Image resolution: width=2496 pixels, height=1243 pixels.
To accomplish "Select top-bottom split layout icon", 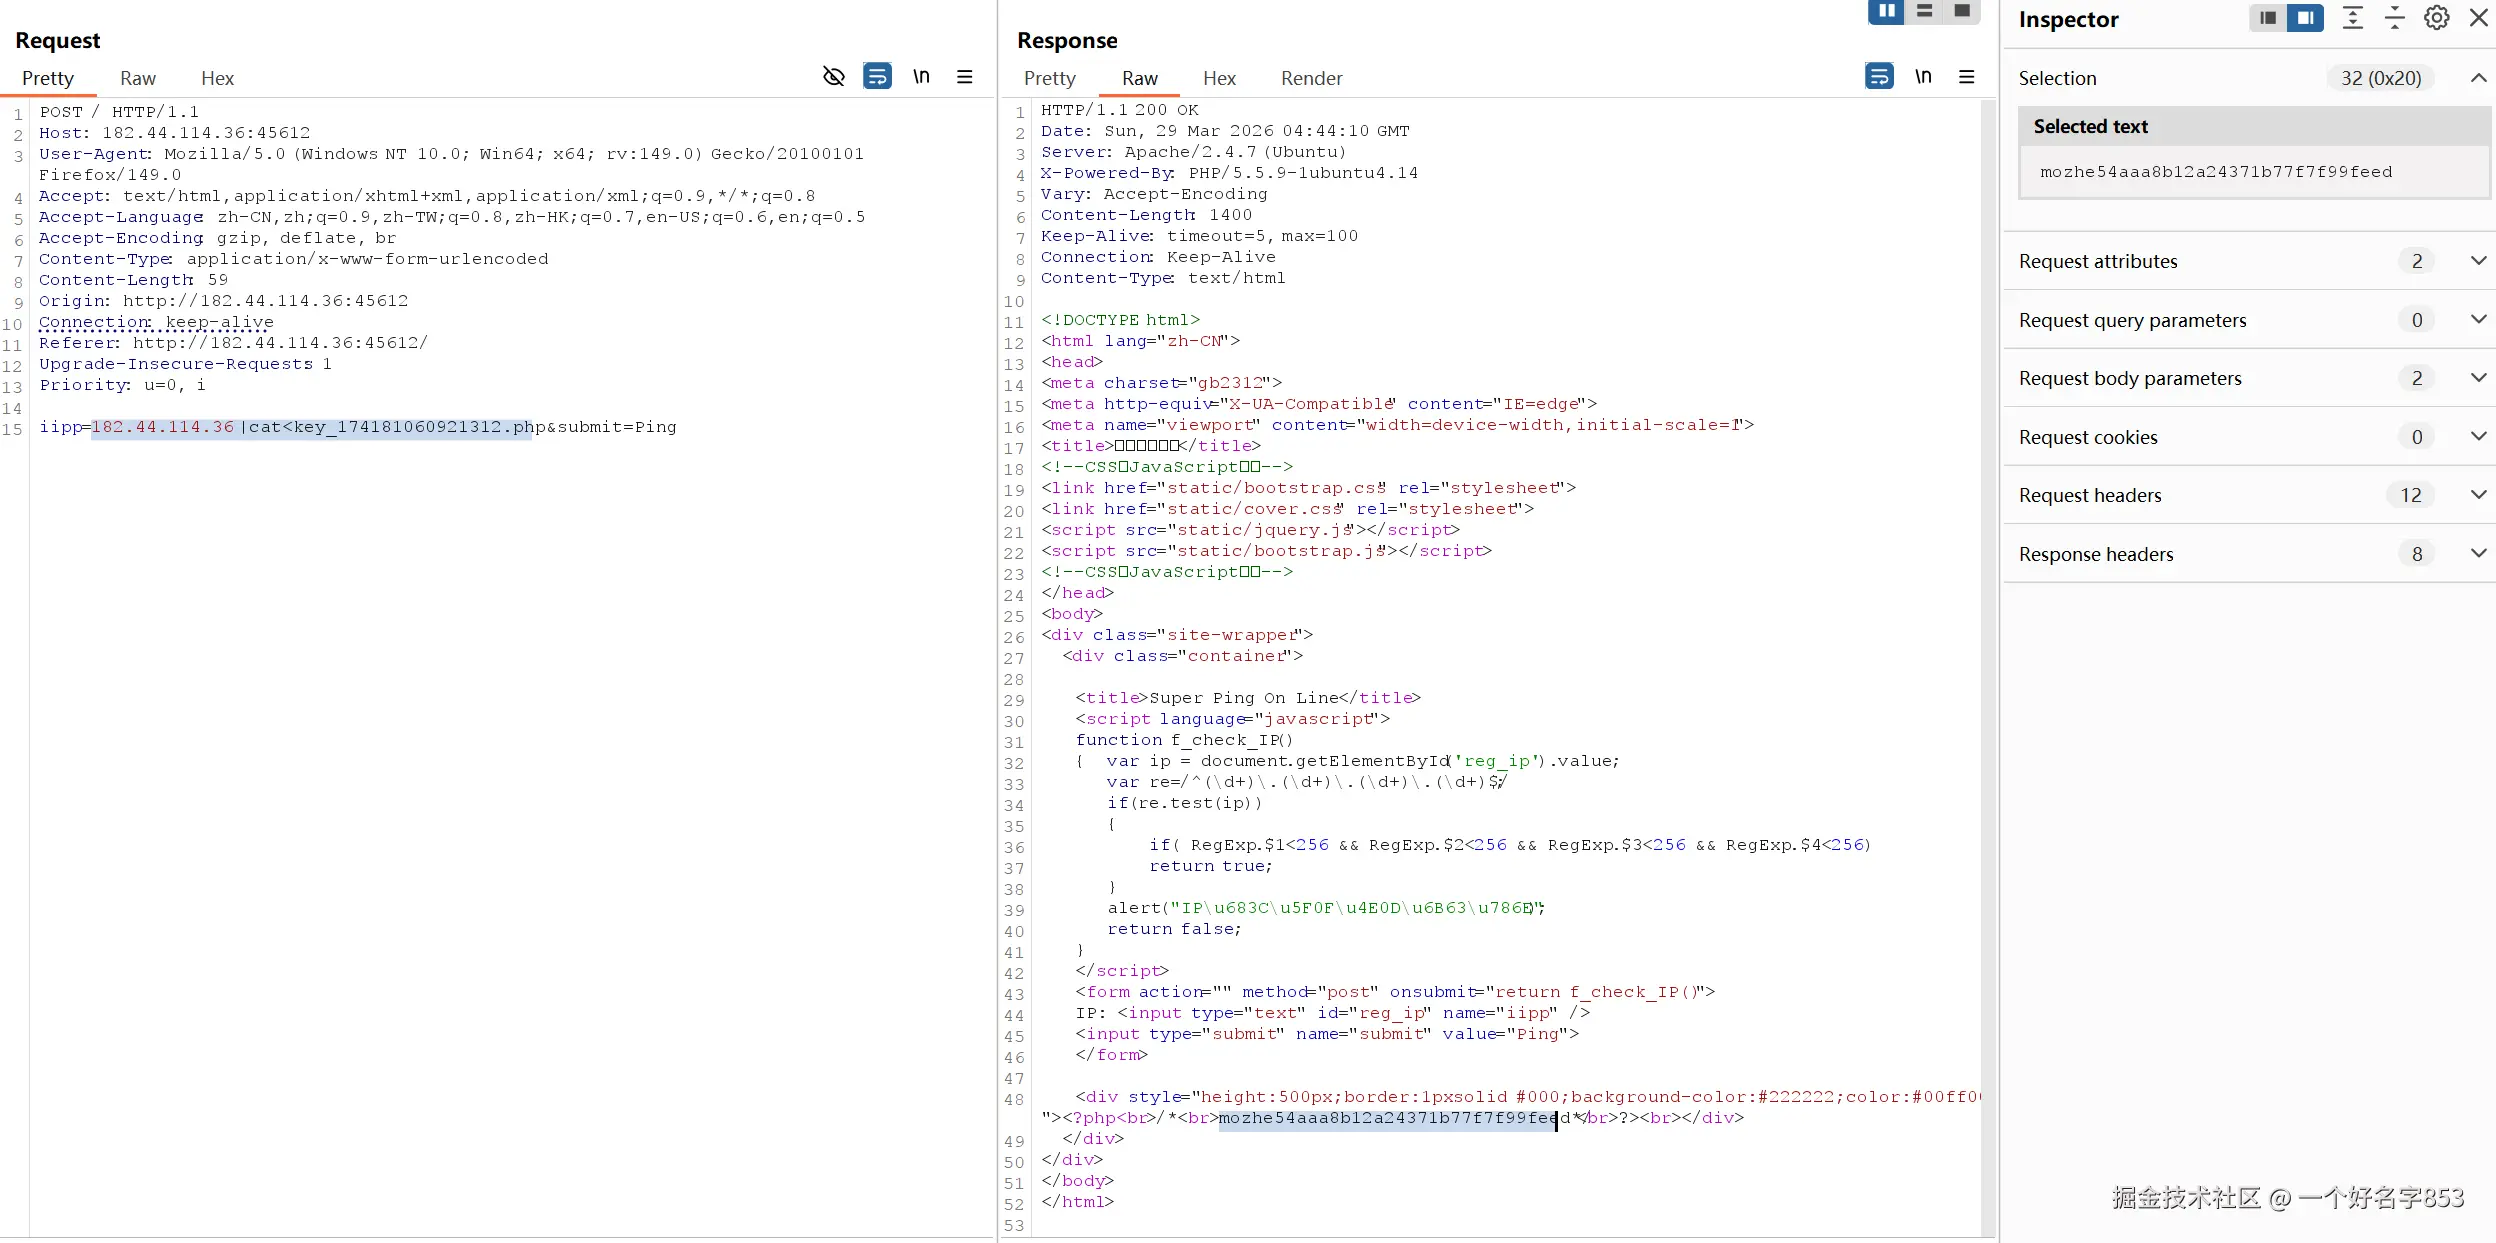I will pos(1924,12).
